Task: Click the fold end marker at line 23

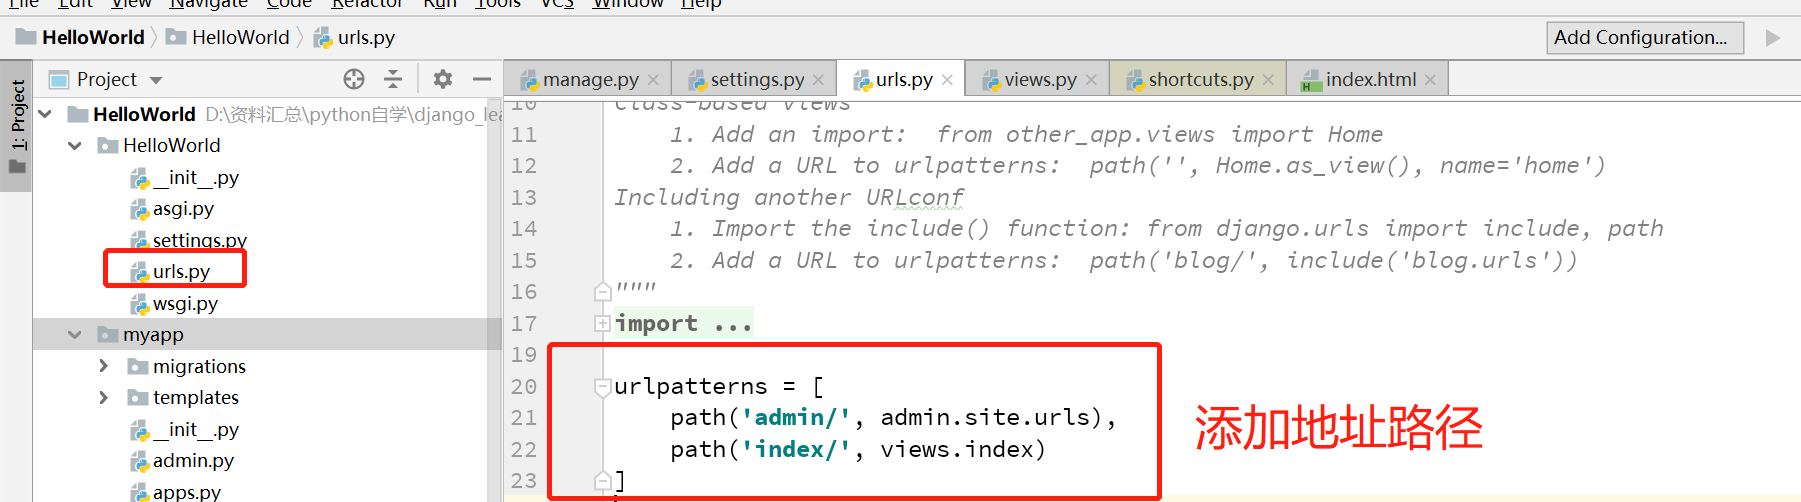Action: click(602, 481)
